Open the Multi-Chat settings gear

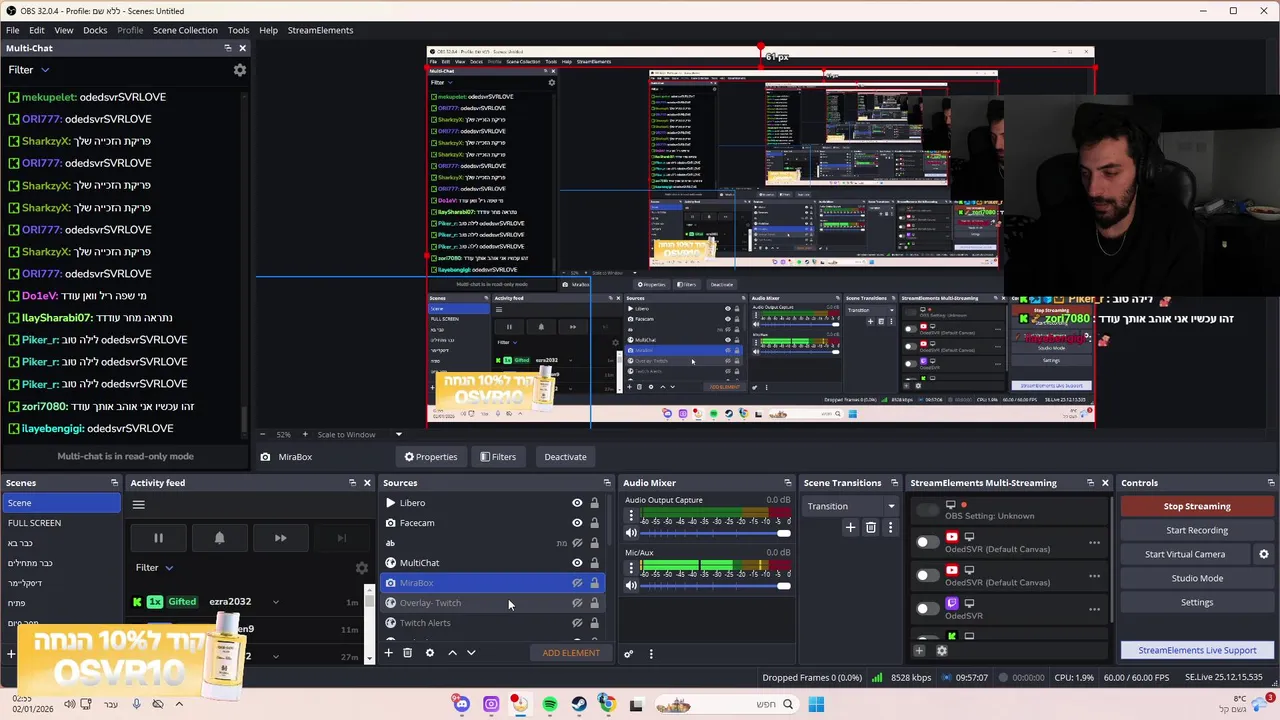point(239,70)
